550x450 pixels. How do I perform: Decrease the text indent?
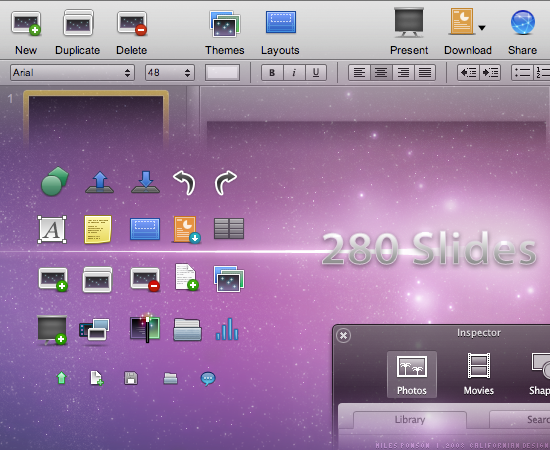(x=468, y=73)
